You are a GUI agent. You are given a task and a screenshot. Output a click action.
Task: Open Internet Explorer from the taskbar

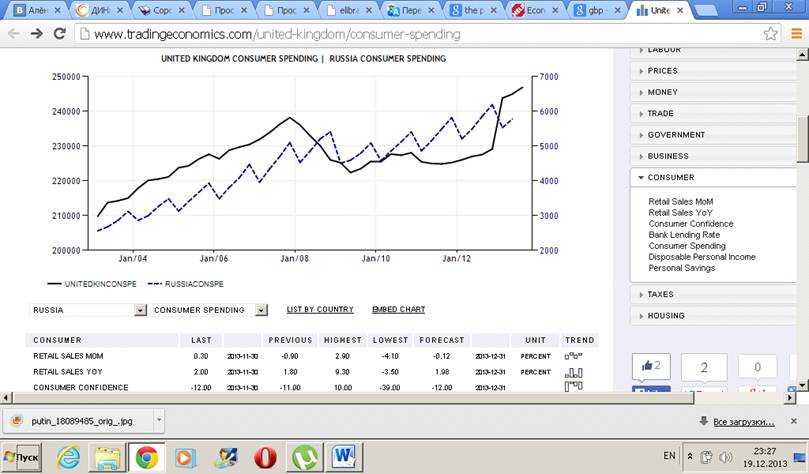click(68, 457)
